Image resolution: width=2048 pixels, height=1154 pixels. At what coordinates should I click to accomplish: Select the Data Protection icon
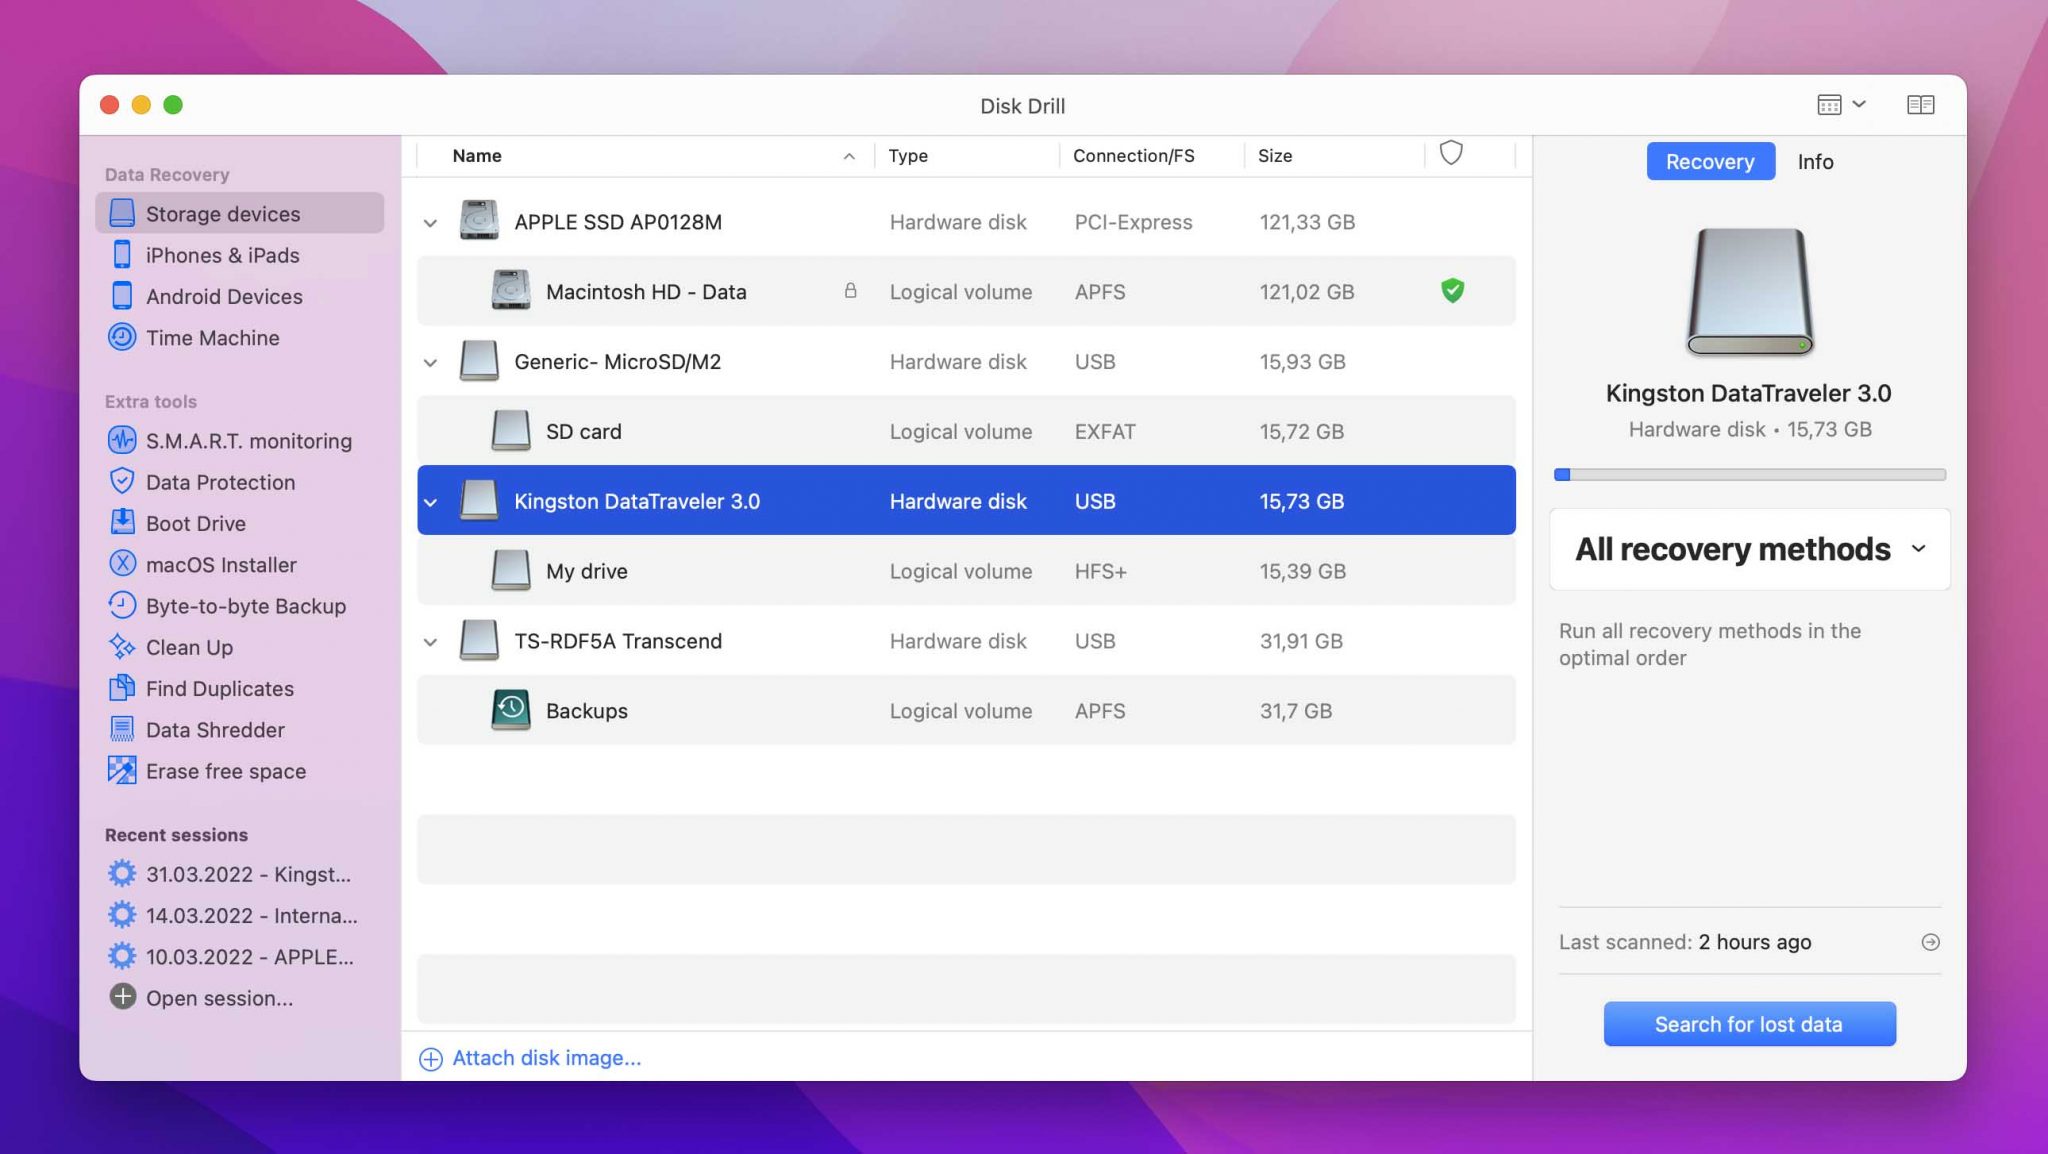(x=121, y=481)
